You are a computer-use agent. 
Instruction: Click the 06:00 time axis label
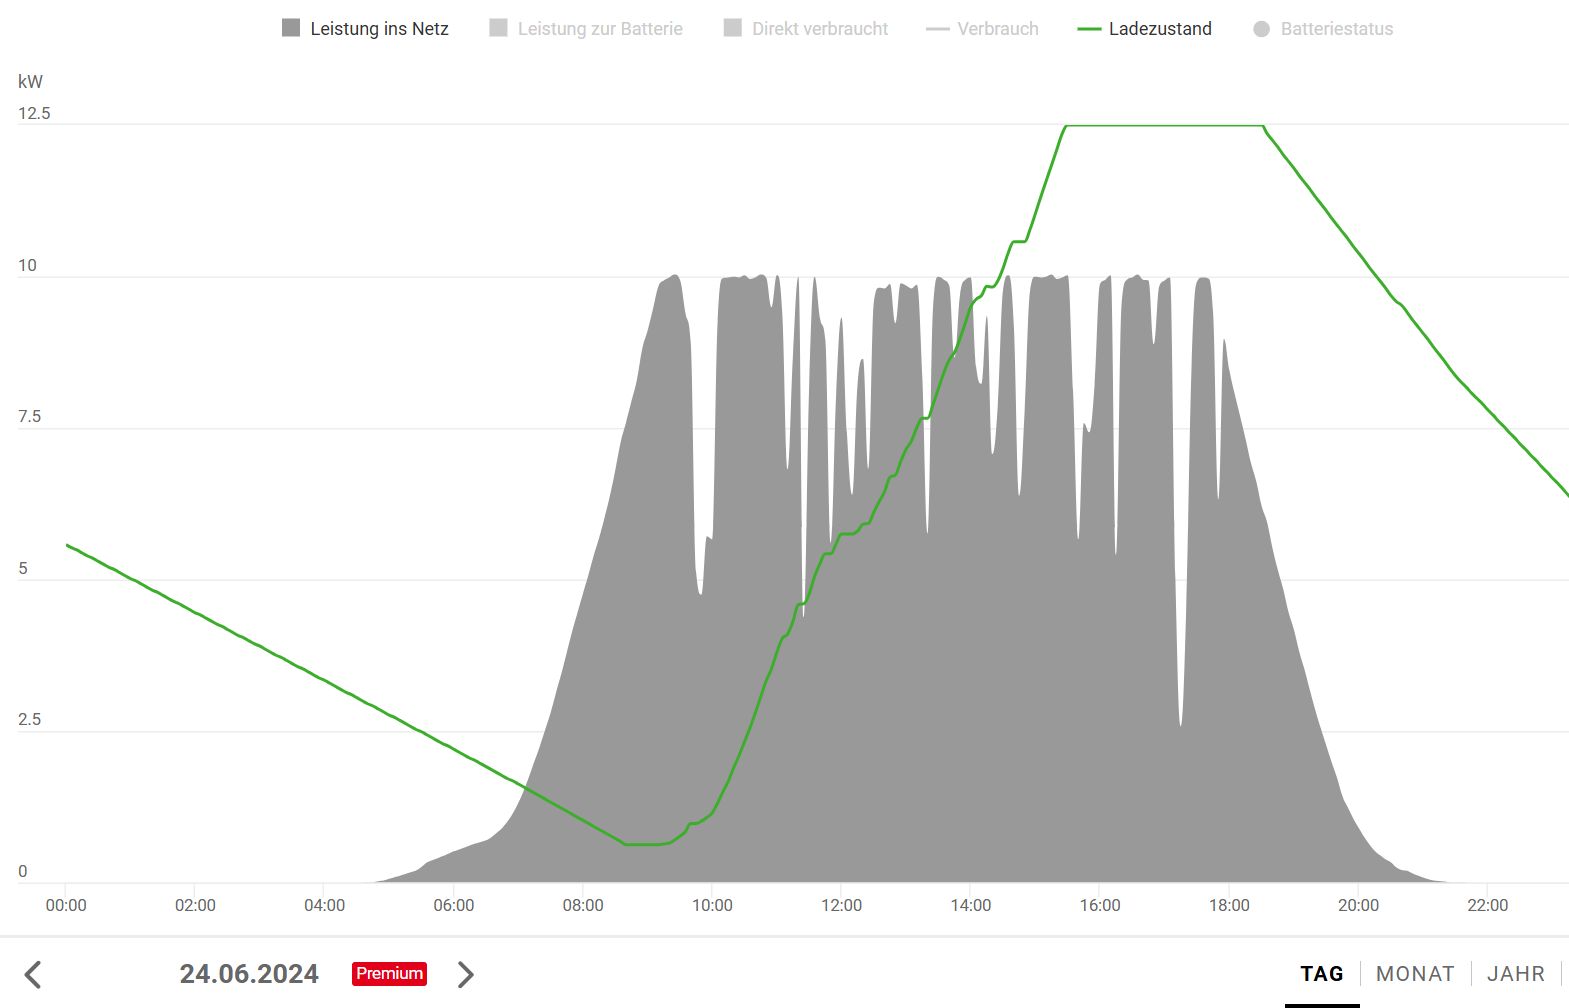point(454,905)
